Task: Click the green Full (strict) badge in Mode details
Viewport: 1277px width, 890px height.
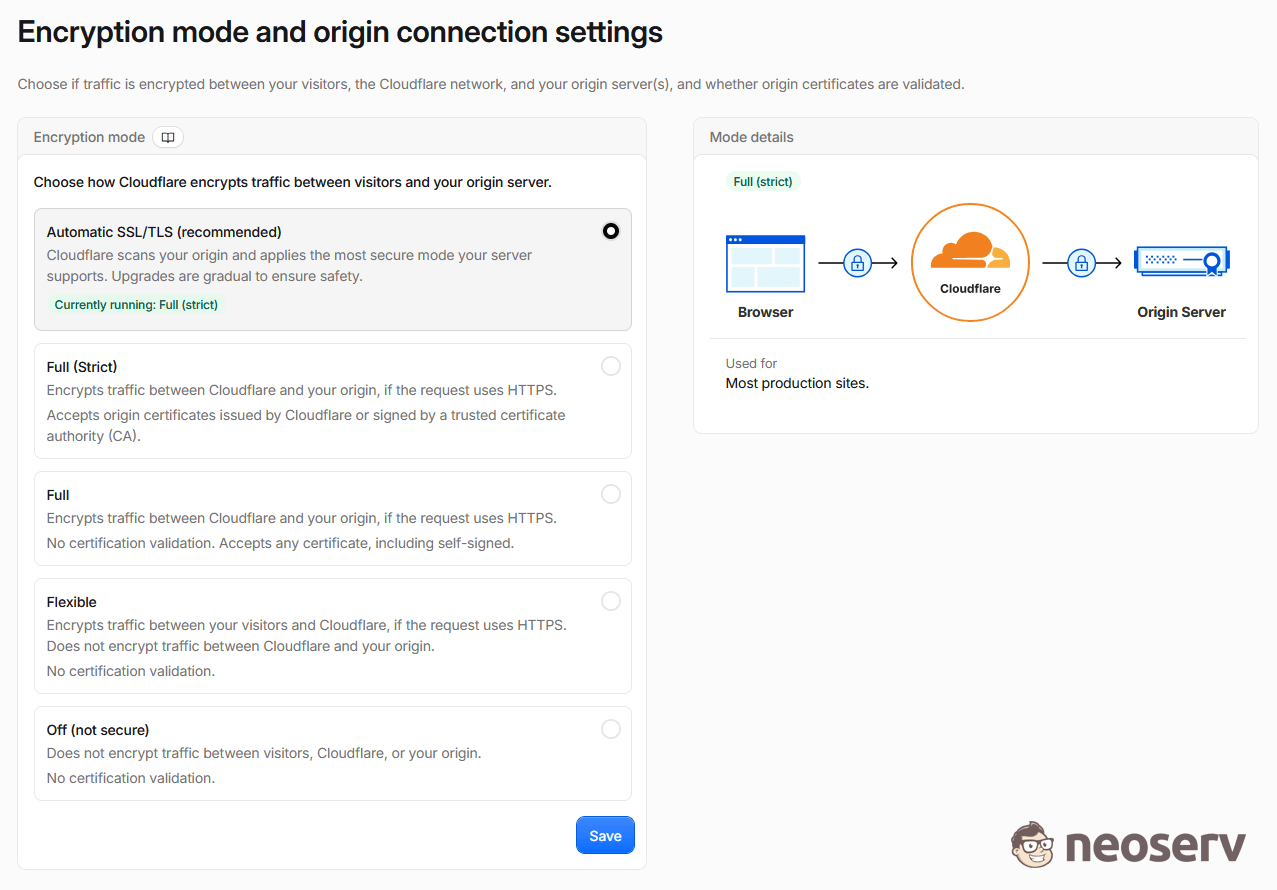Action: 763,182
